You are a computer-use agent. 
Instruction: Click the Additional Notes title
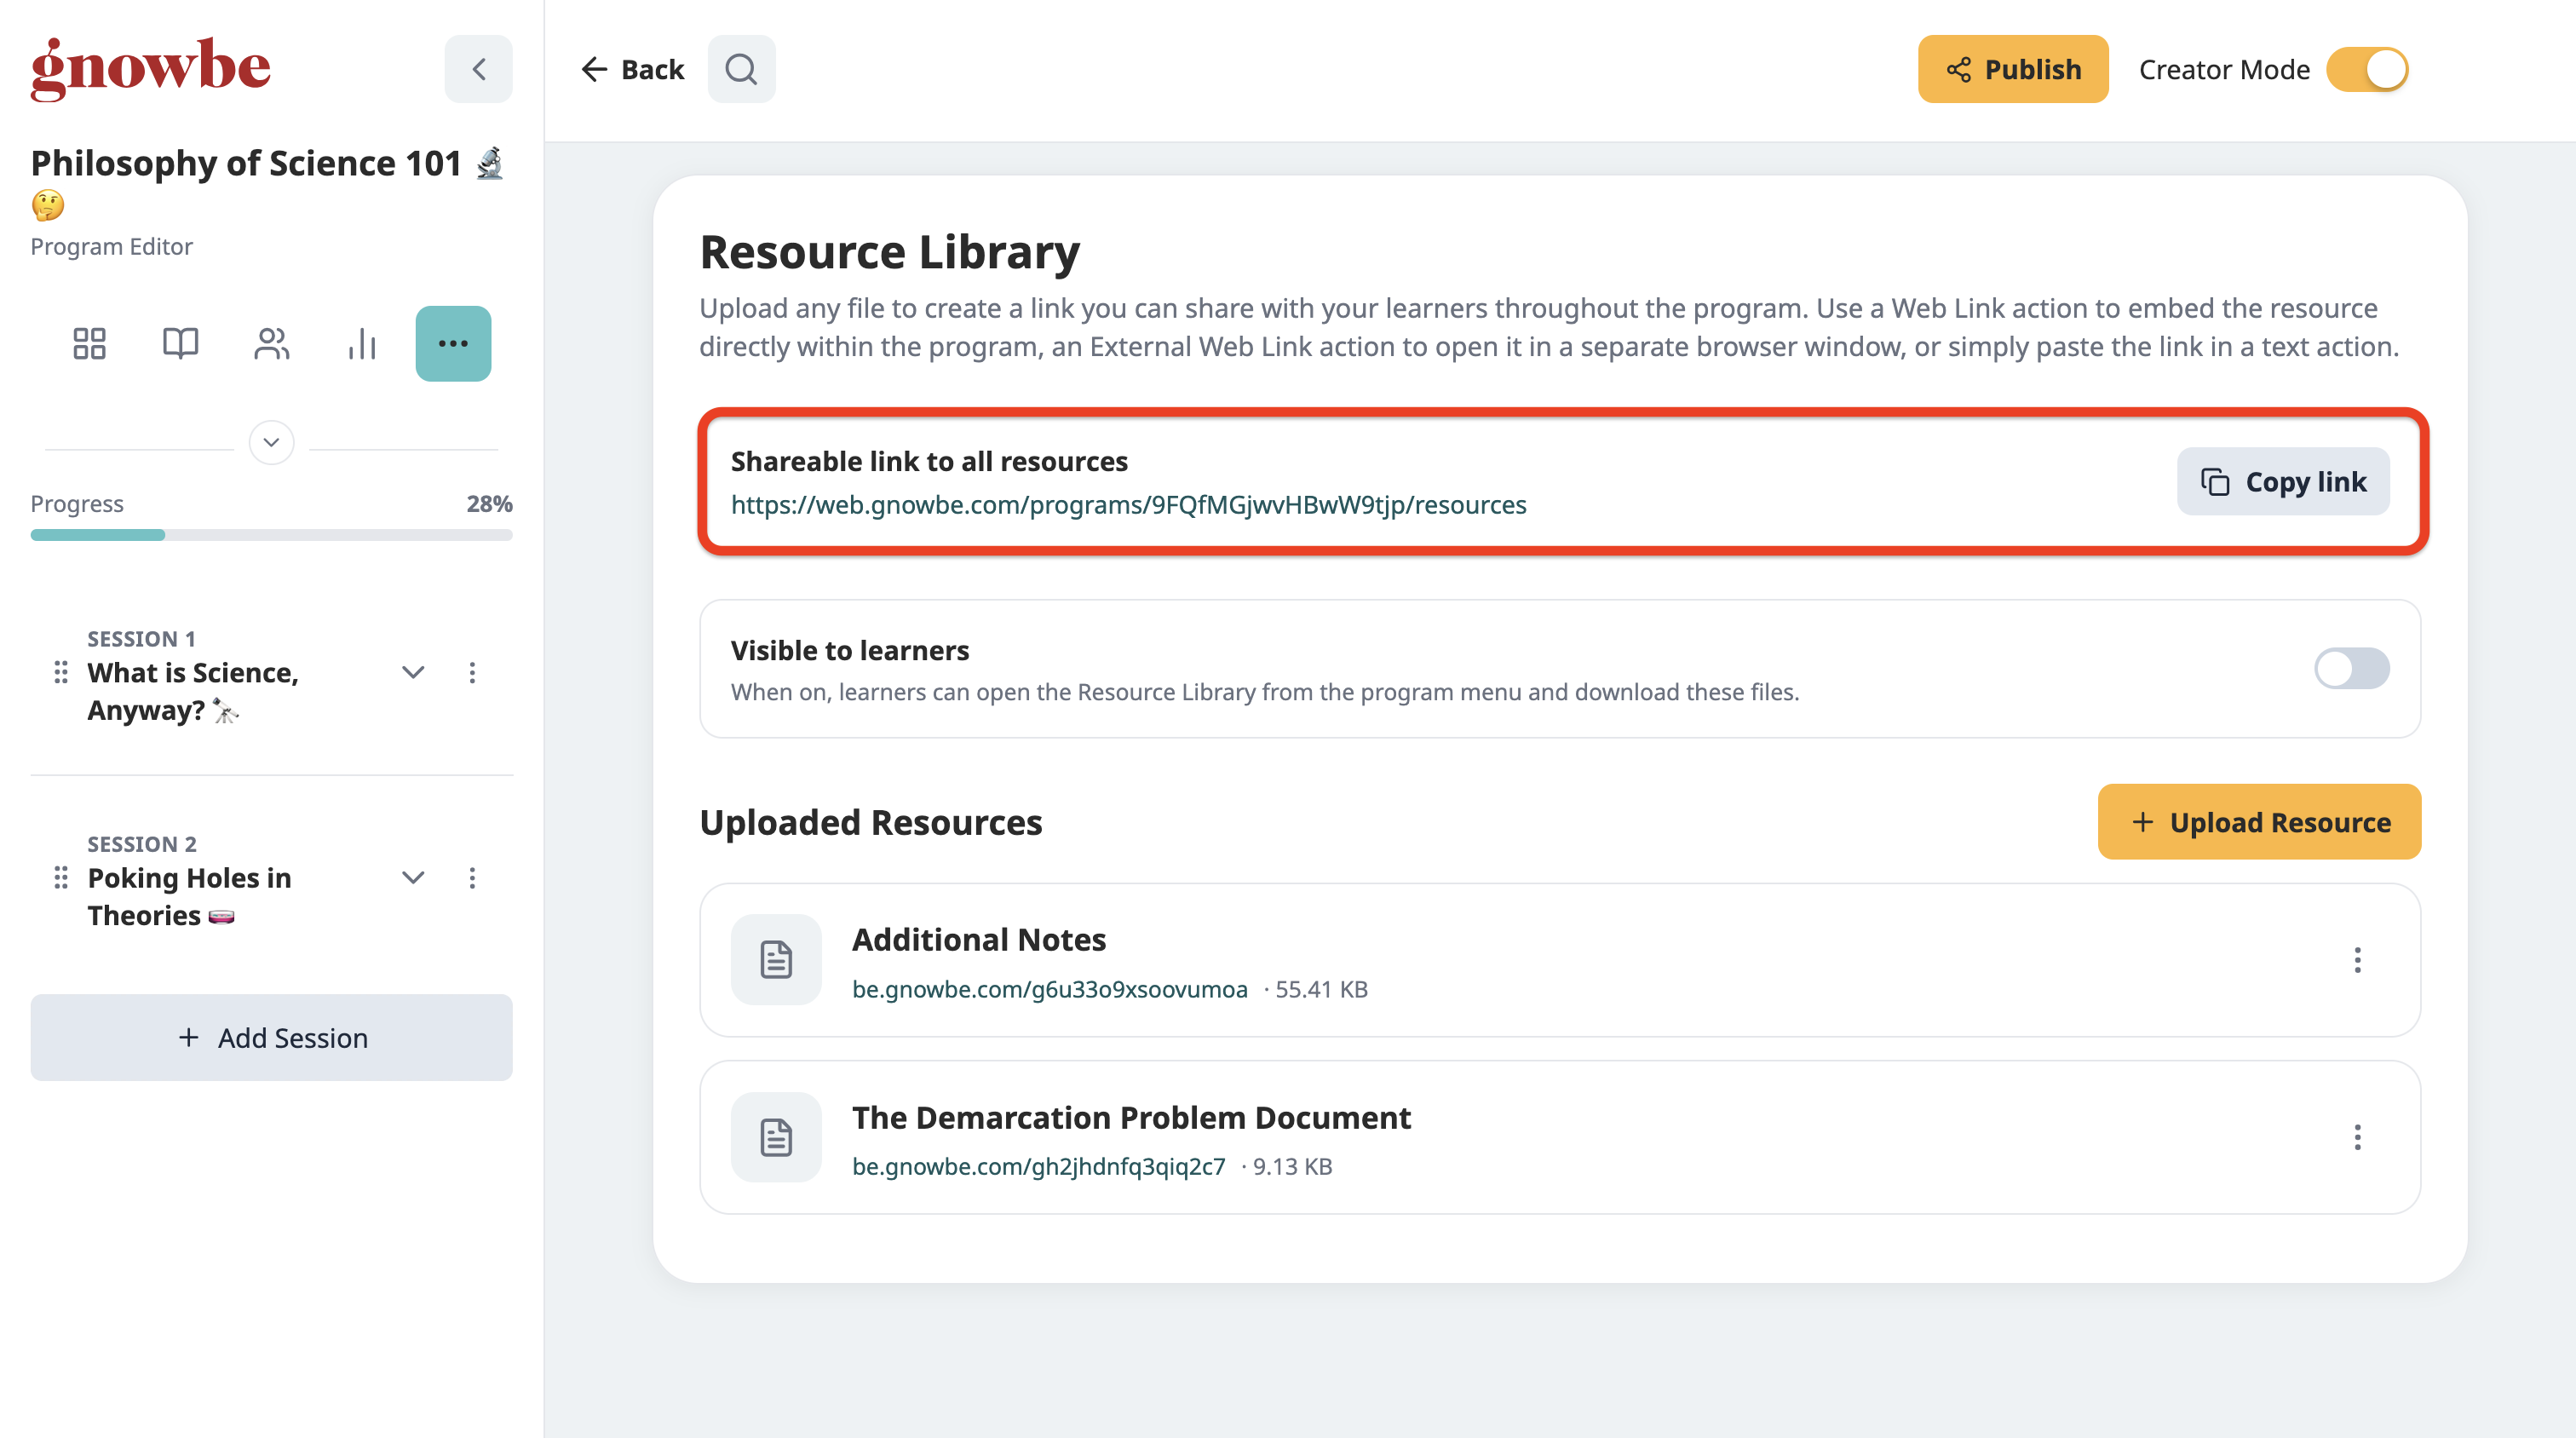click(978, 940)
